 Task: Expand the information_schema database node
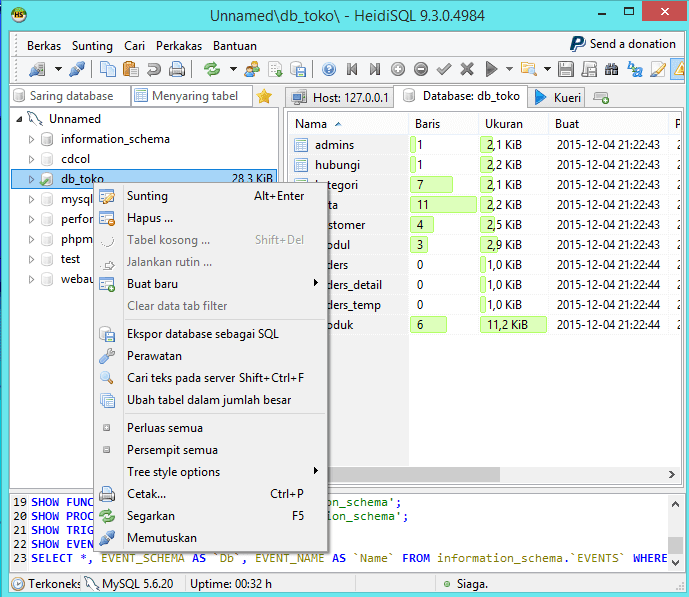[31, 140]
